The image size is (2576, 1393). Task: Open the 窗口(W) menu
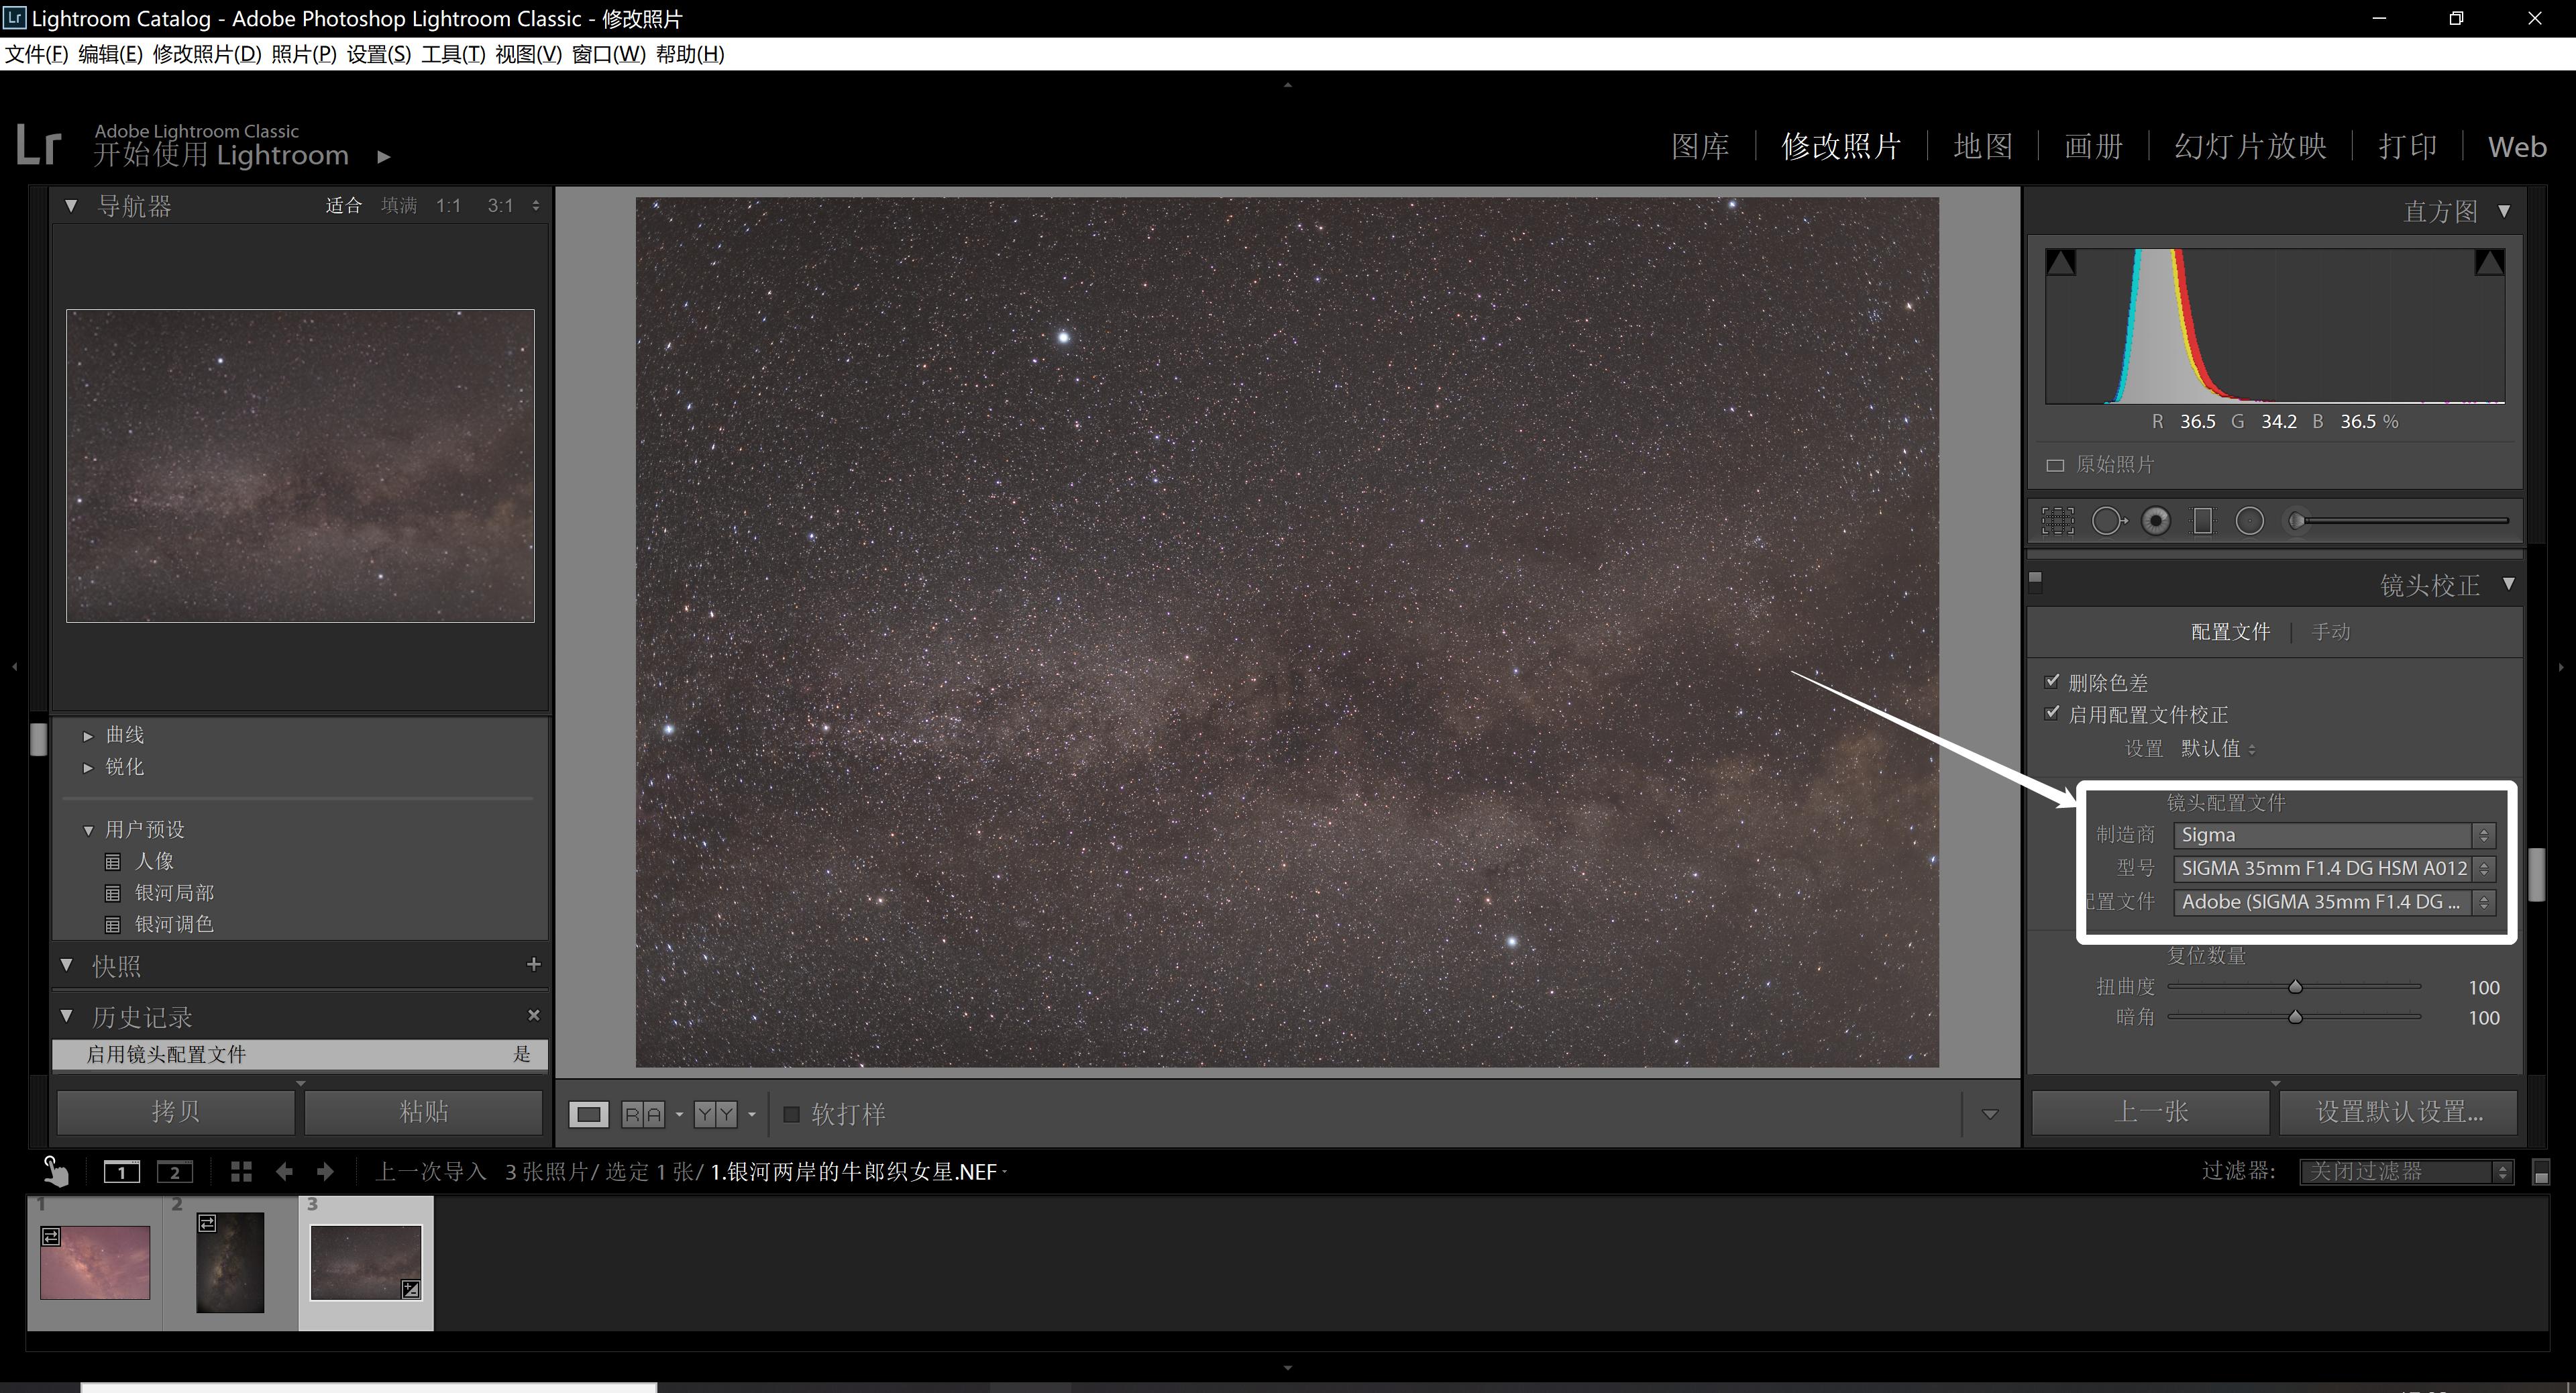point(607,54)
